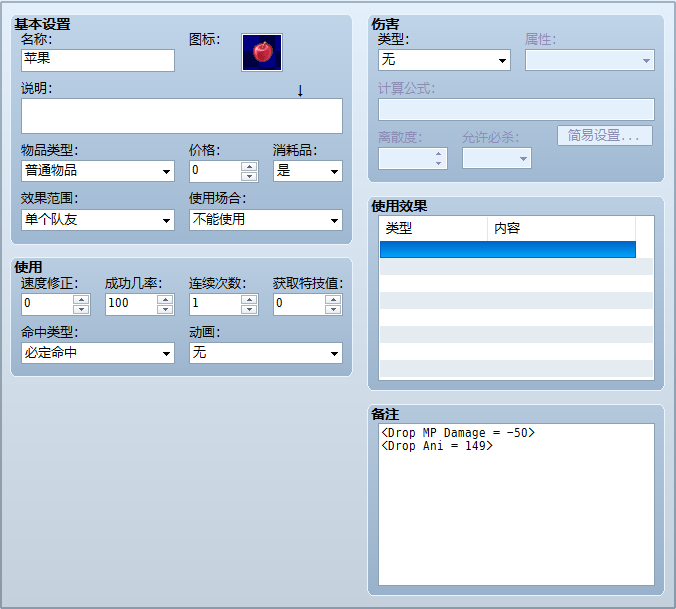The image size is (676, 609).
Task: Click inside the 备注 note text area
Action: 516,504
